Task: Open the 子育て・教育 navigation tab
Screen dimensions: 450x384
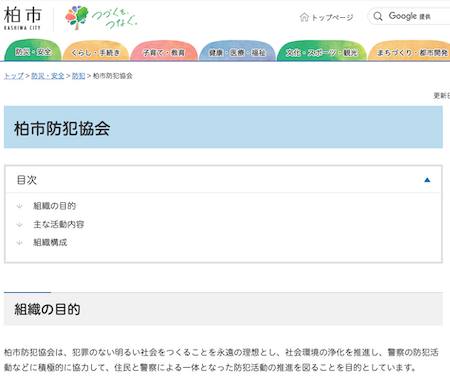Action: coord(164,52)
